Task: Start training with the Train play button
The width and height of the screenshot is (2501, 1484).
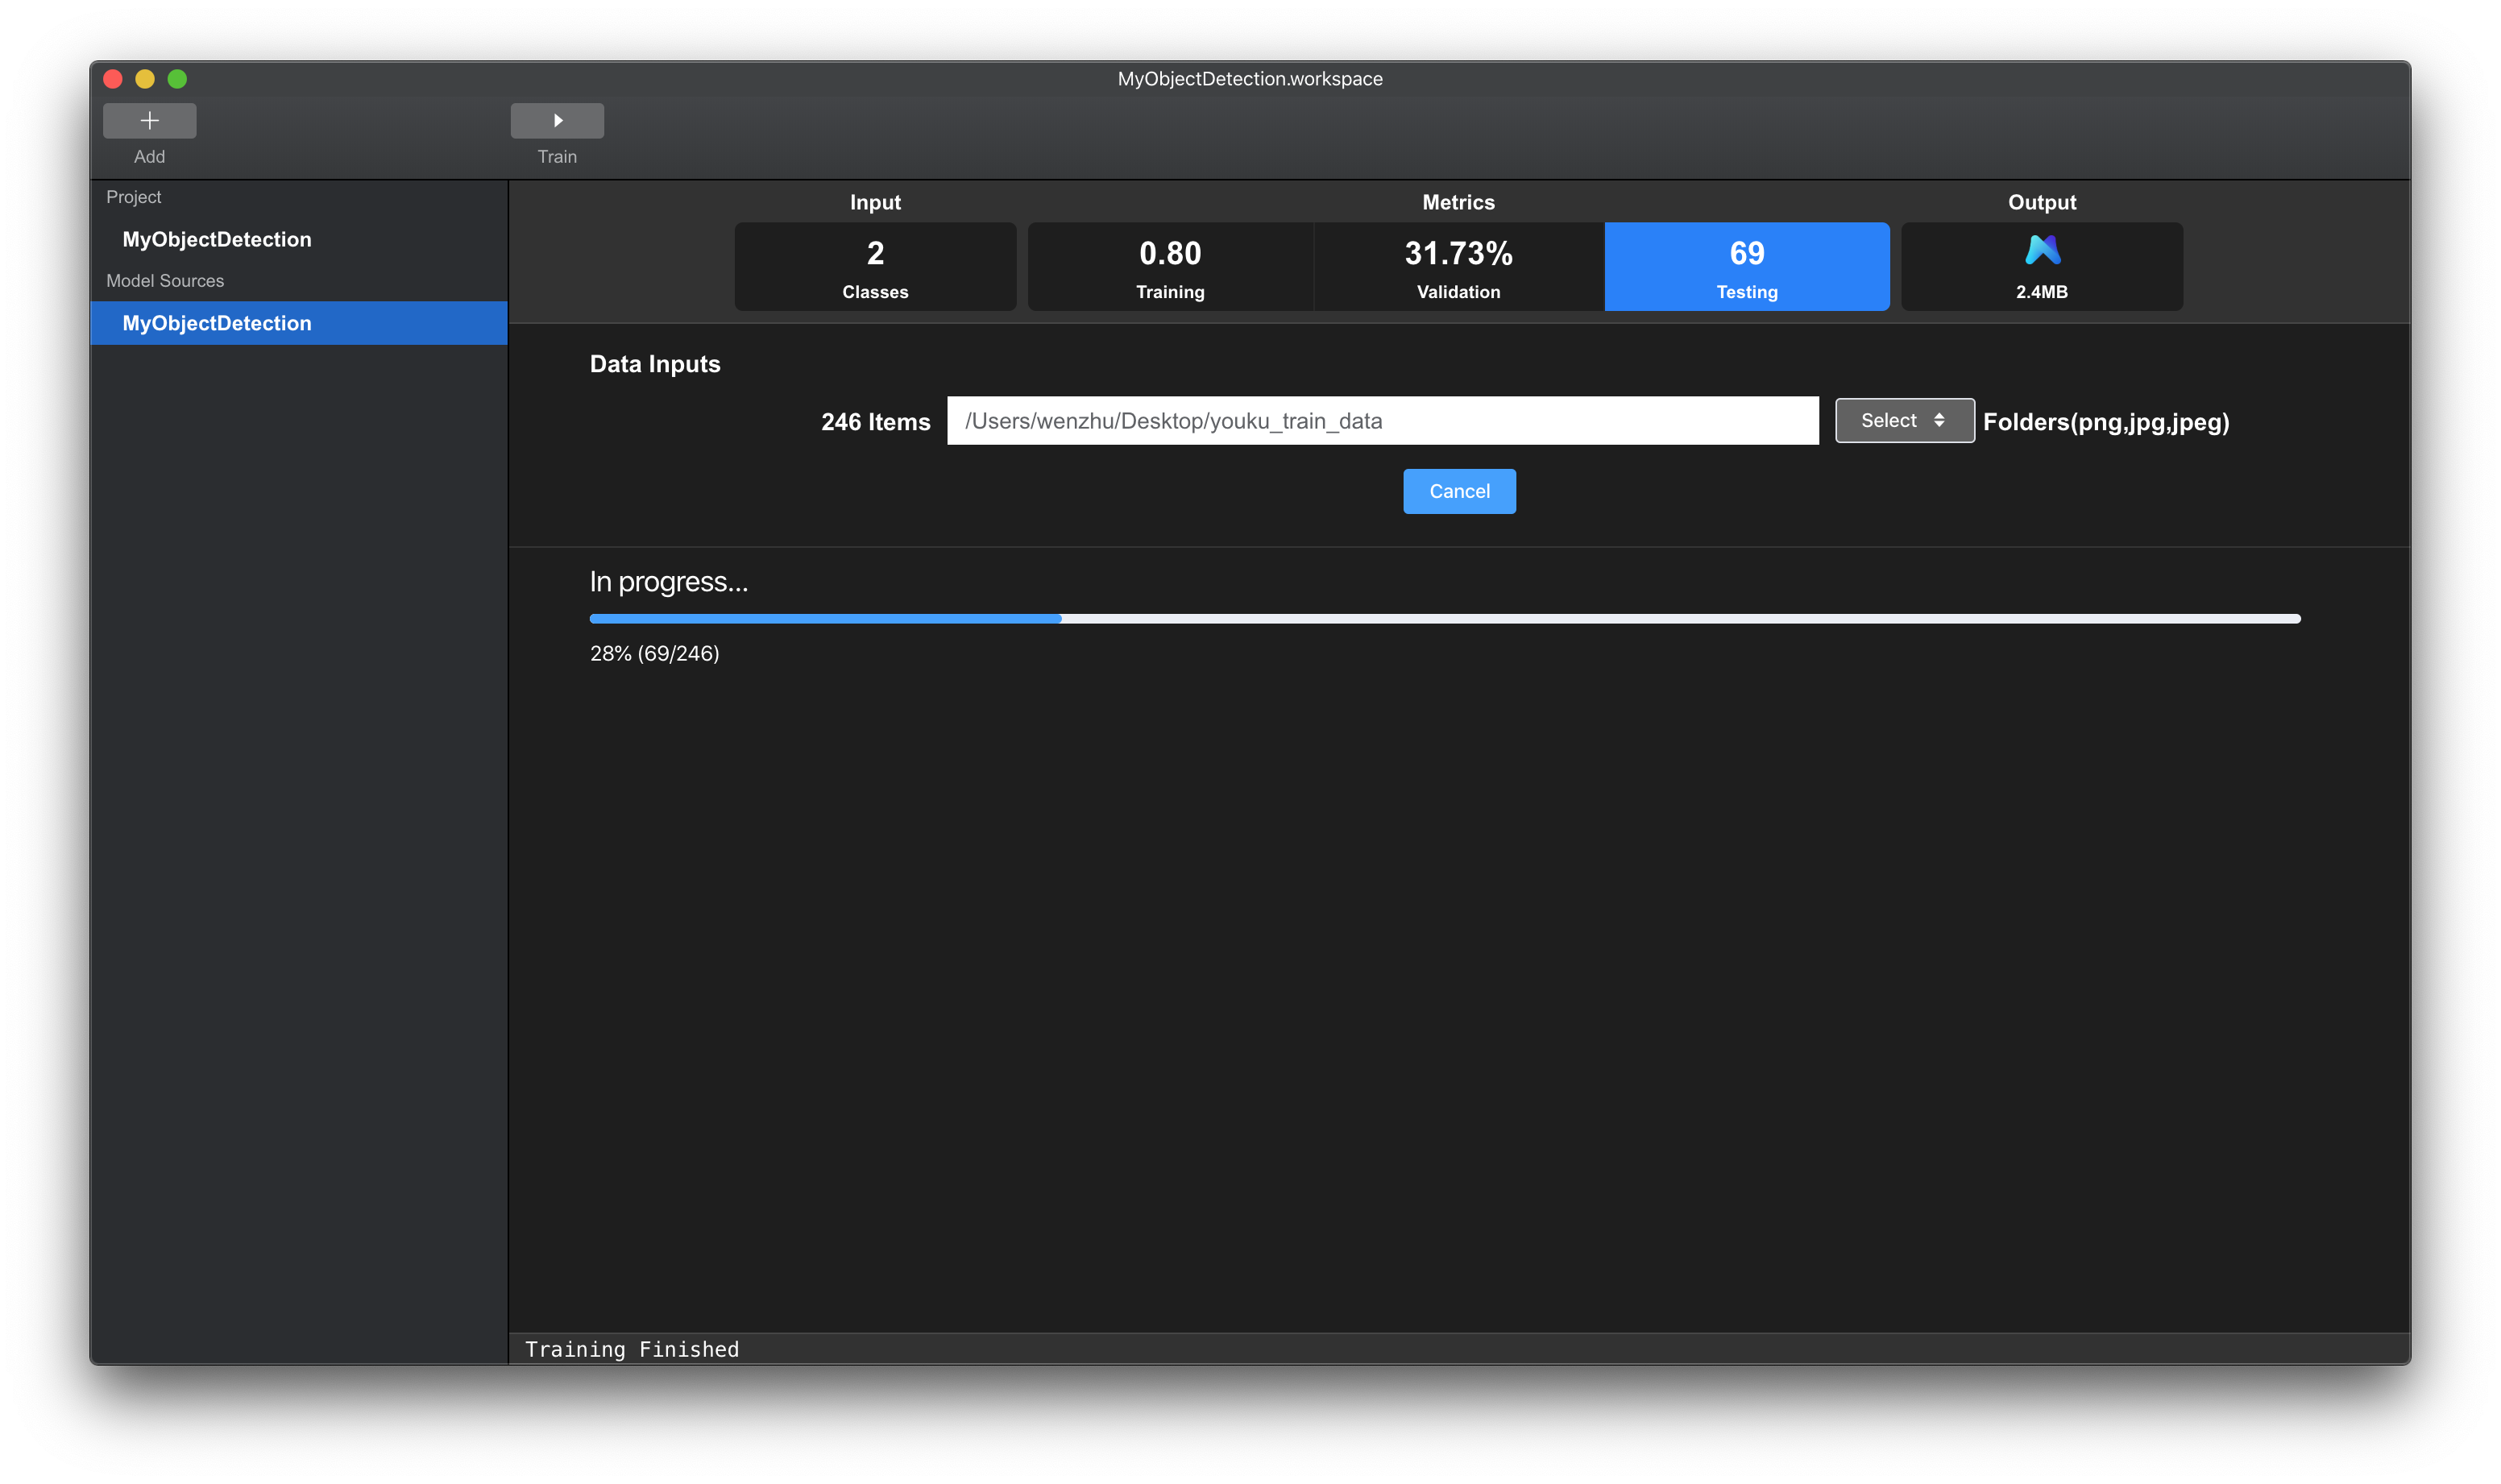Action: (x=557, y=121)
